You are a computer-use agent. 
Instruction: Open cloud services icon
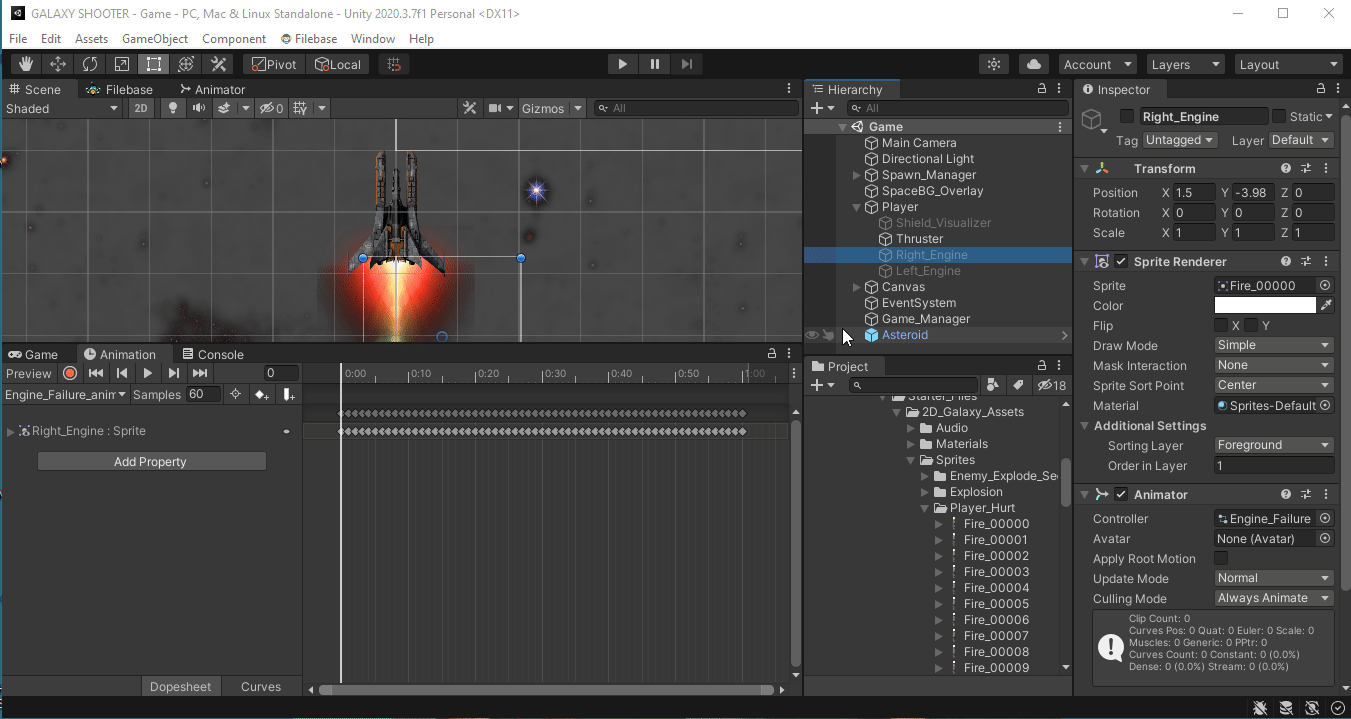pos(1033,64)
